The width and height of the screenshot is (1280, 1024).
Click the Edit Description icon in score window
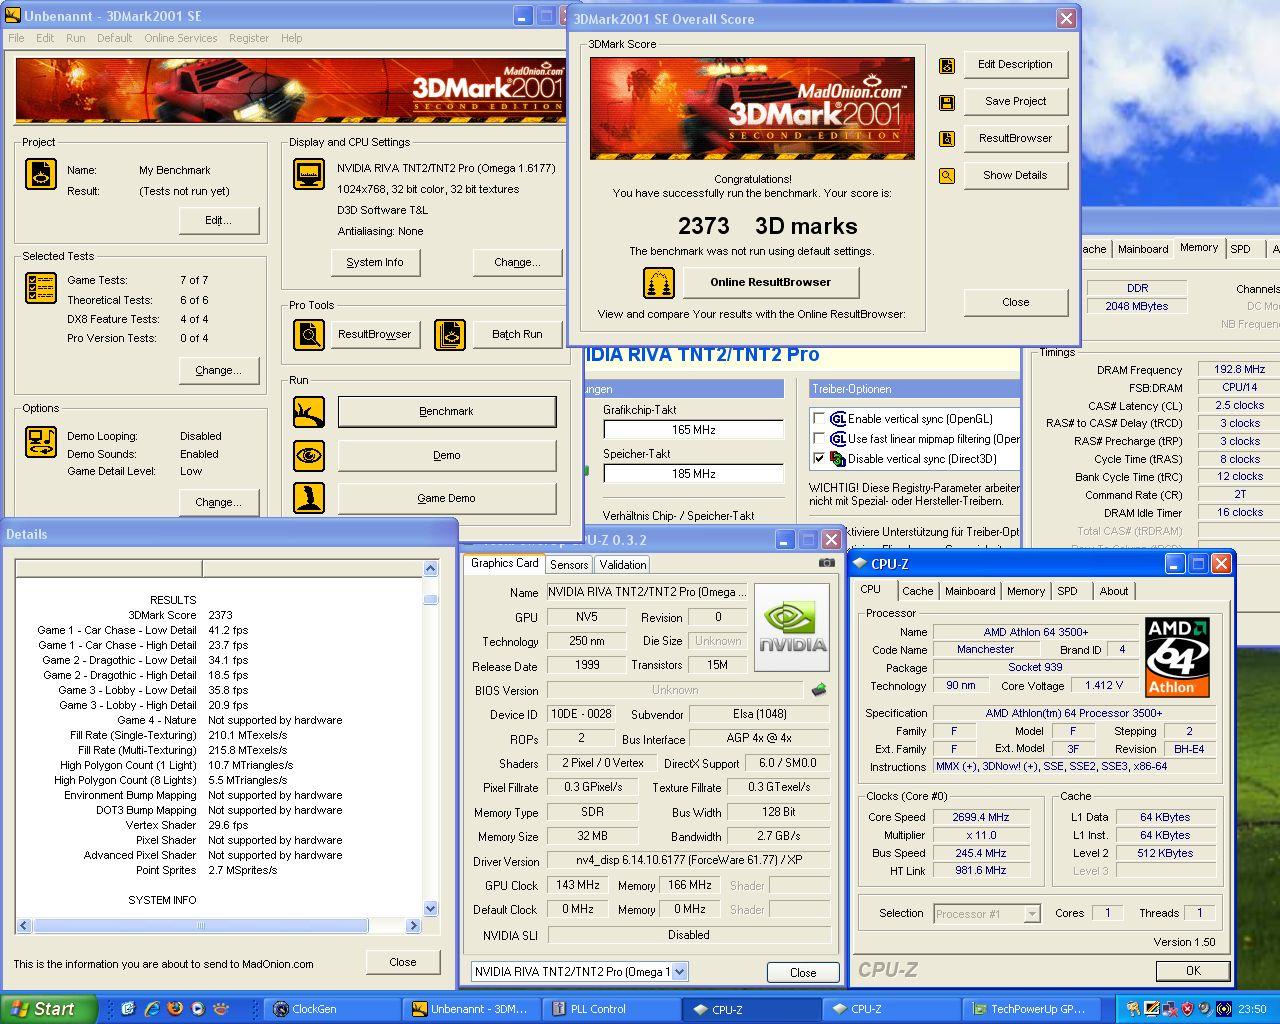pos(947,66)
